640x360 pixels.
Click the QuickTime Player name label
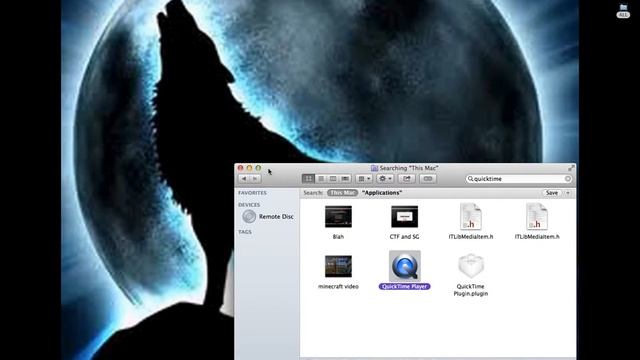(x=404, y=287)
